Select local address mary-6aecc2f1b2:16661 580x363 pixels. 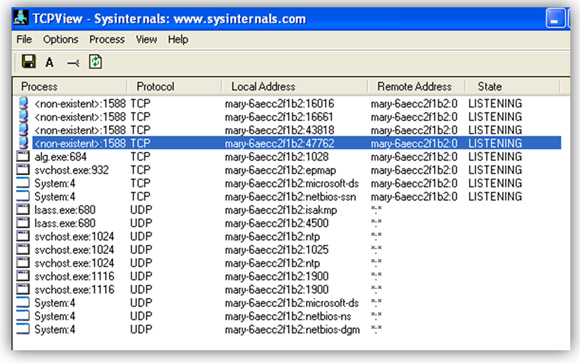pyautogui.click(x=279, y=117)
